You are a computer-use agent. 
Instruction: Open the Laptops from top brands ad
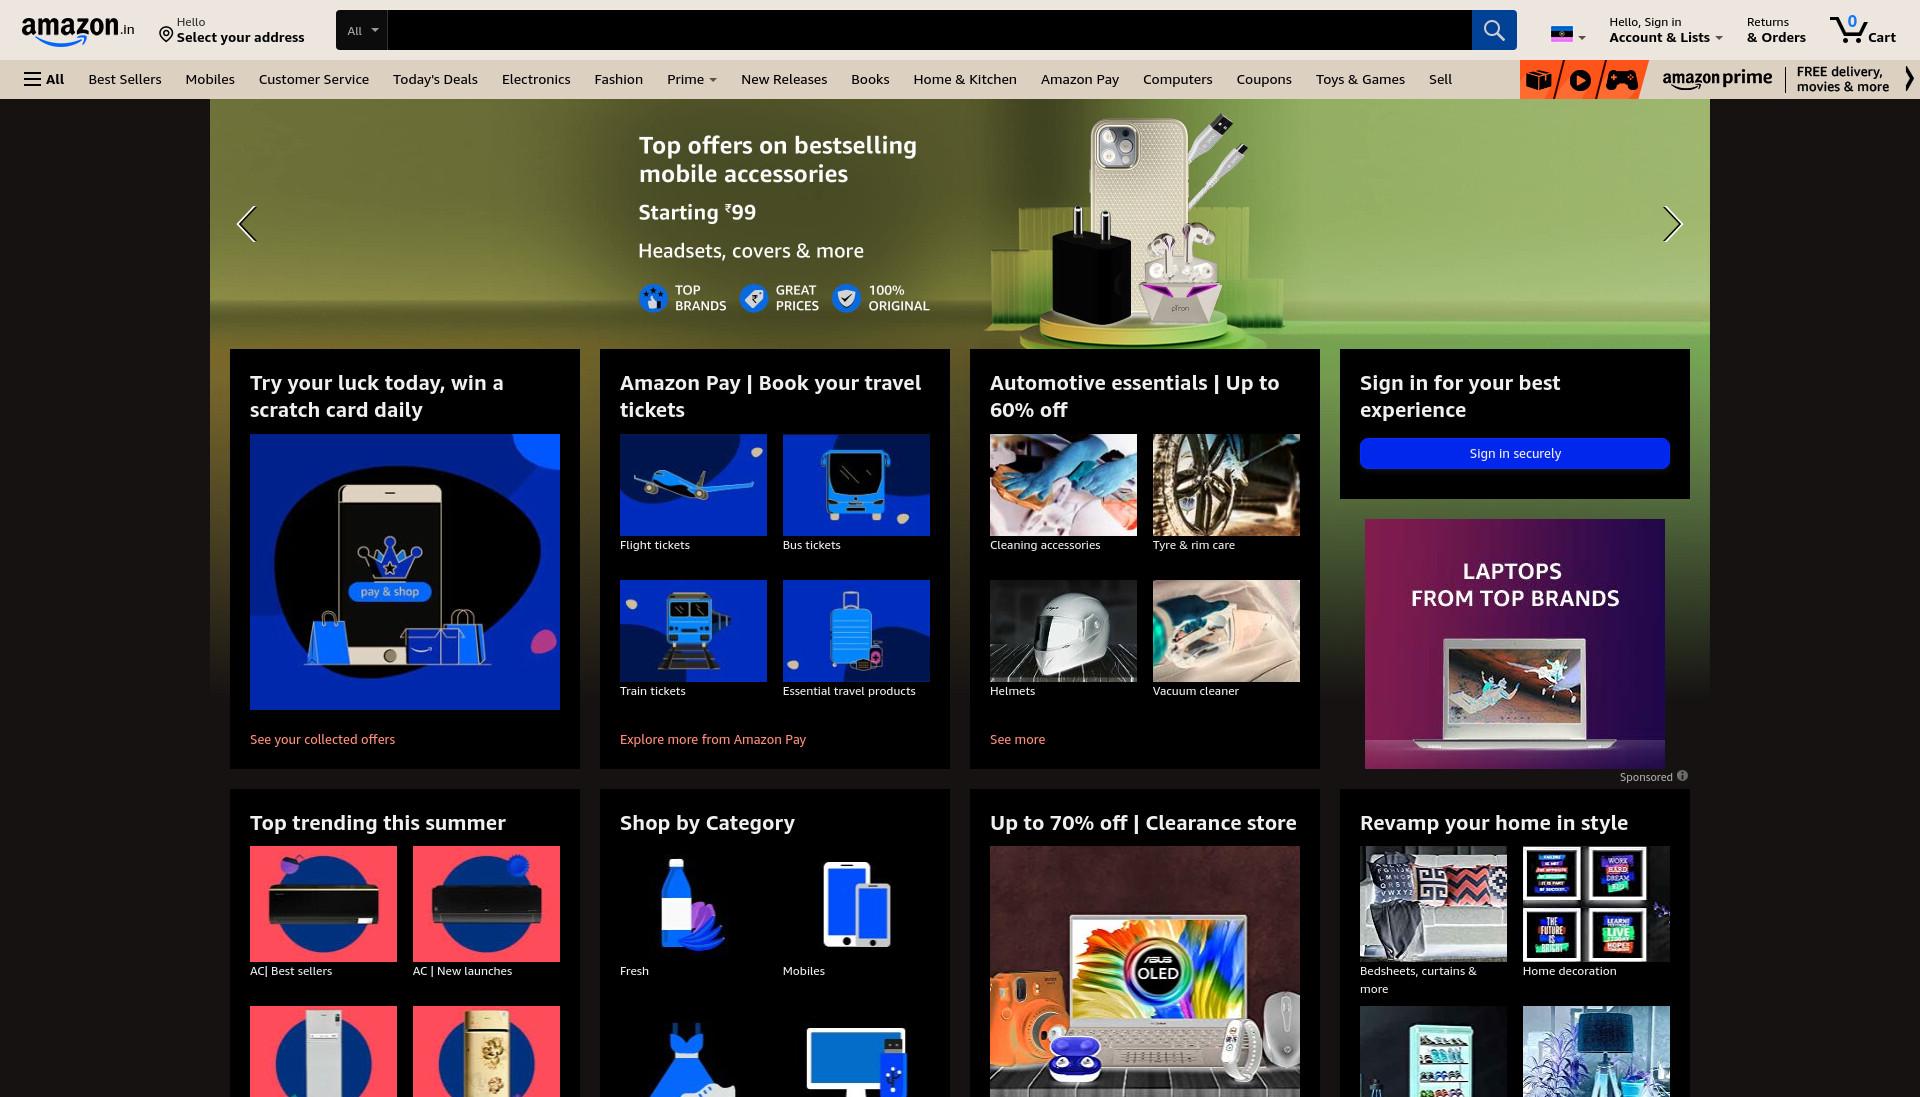tap(1515, 643)
